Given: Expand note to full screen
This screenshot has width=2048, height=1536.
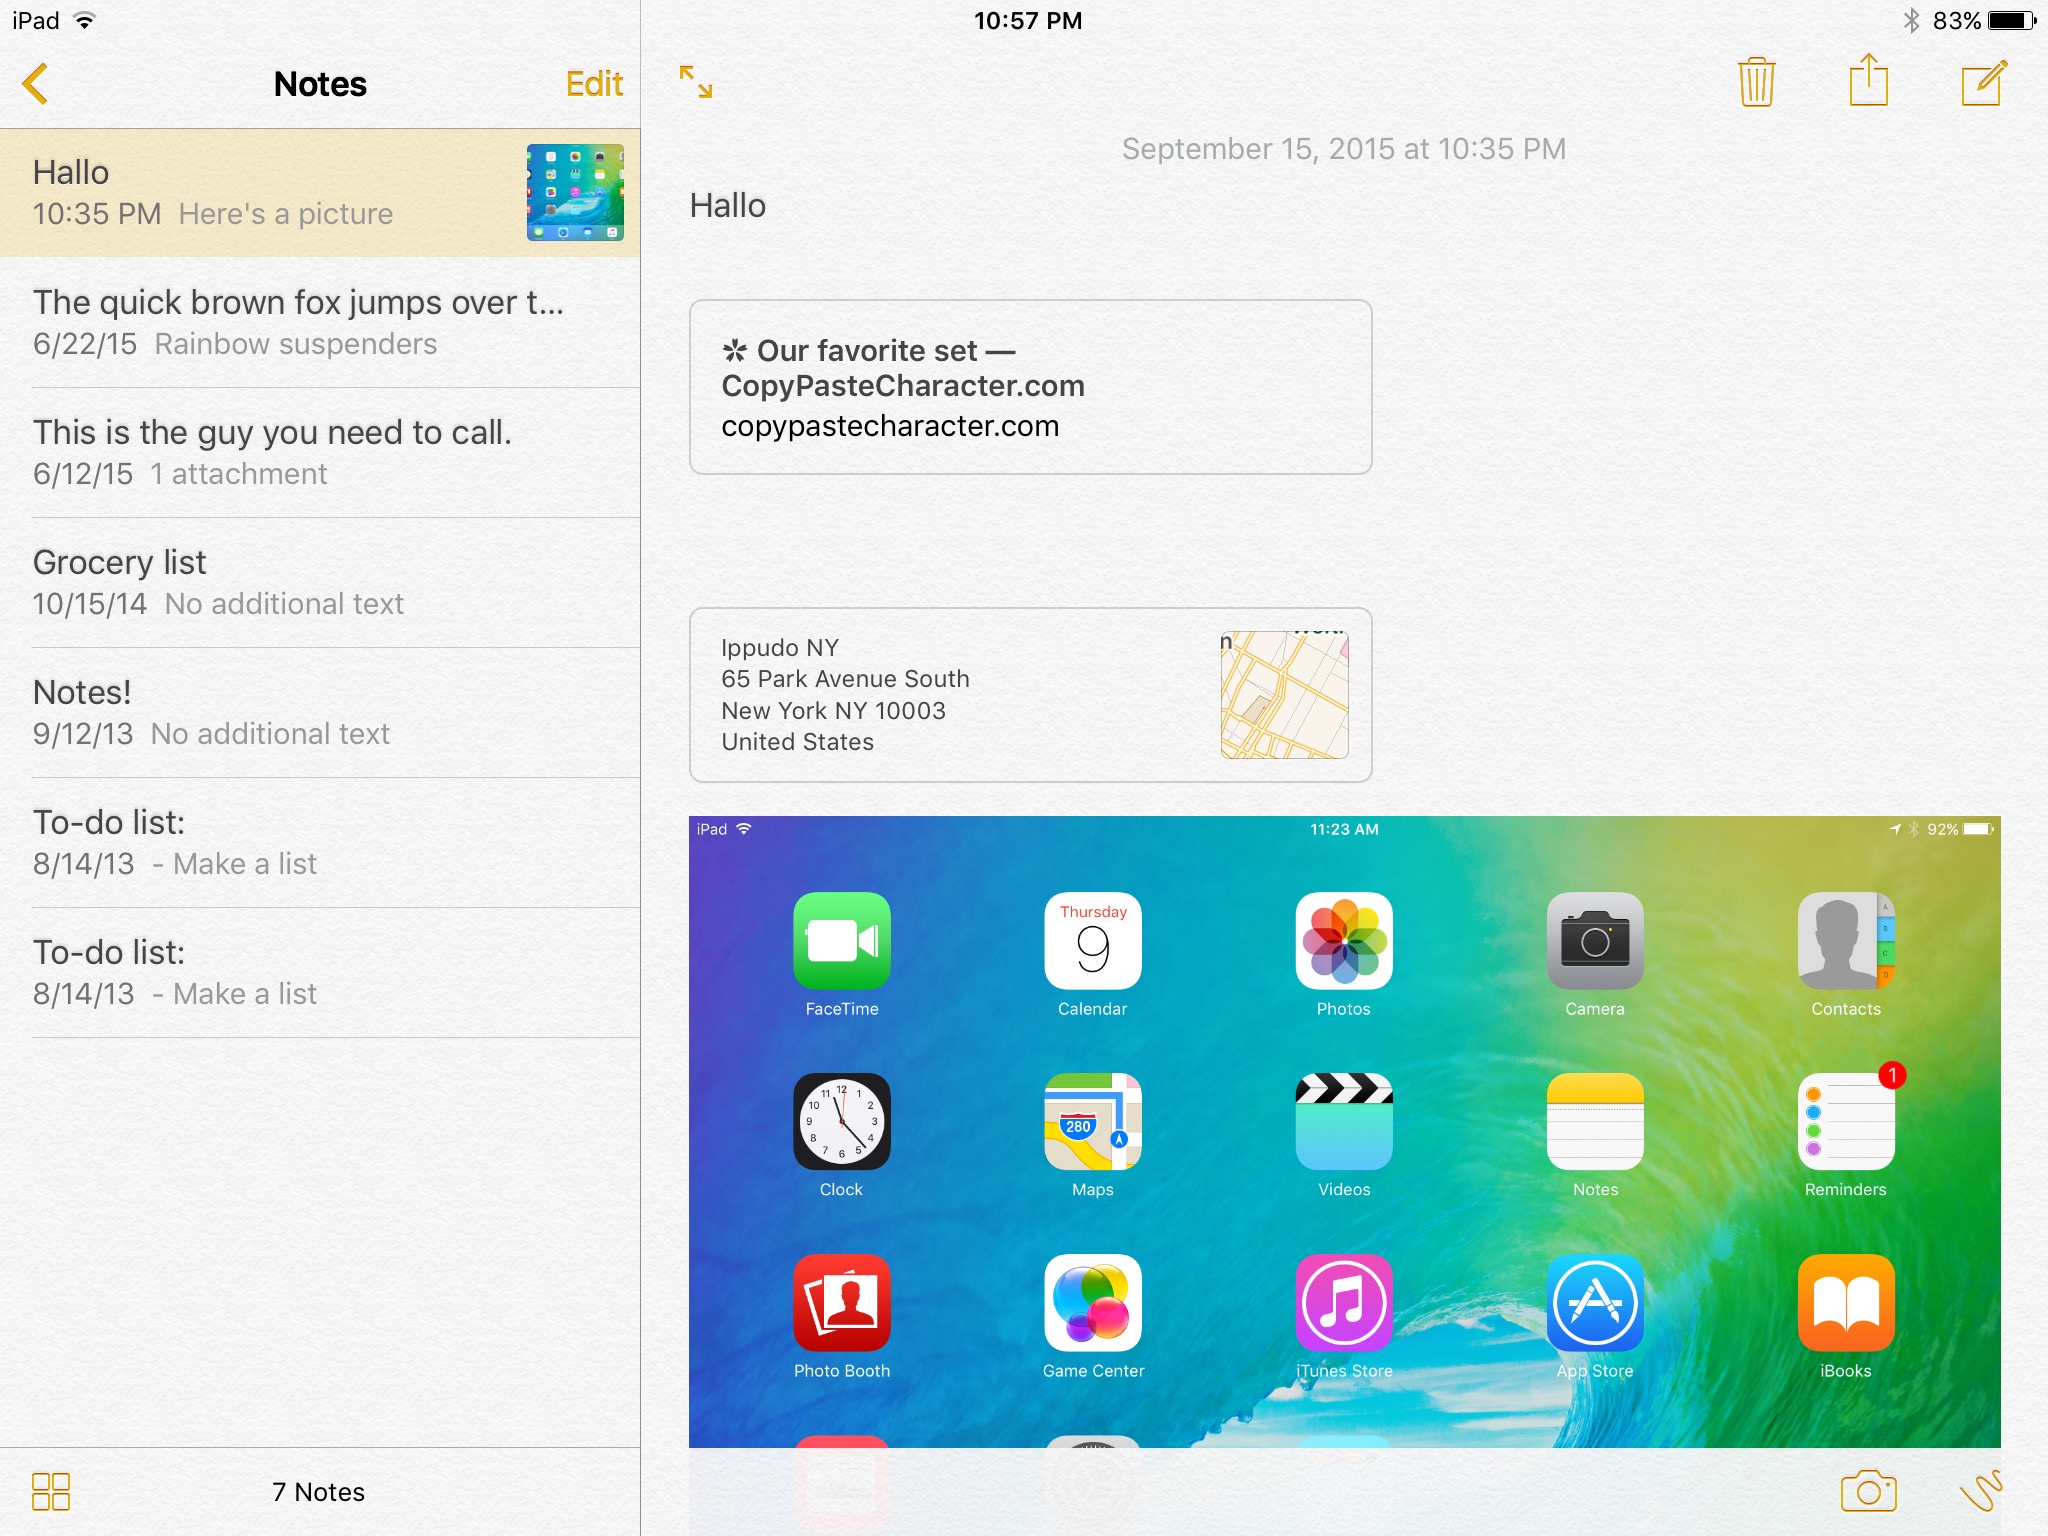Looking at the screenshot, I should click(696, 82).
